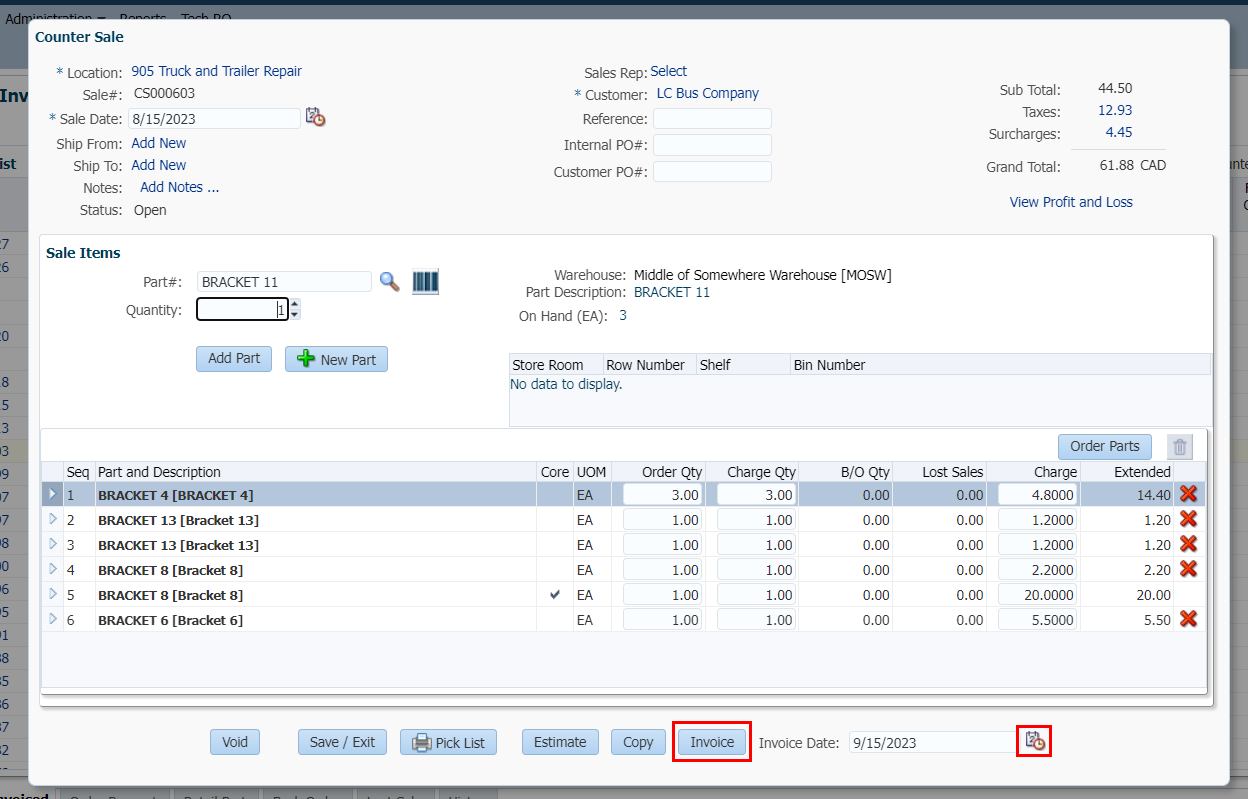Click the Add Part button
The width and height of the screenshot is (1248, 799).
(x=234, y=359)
